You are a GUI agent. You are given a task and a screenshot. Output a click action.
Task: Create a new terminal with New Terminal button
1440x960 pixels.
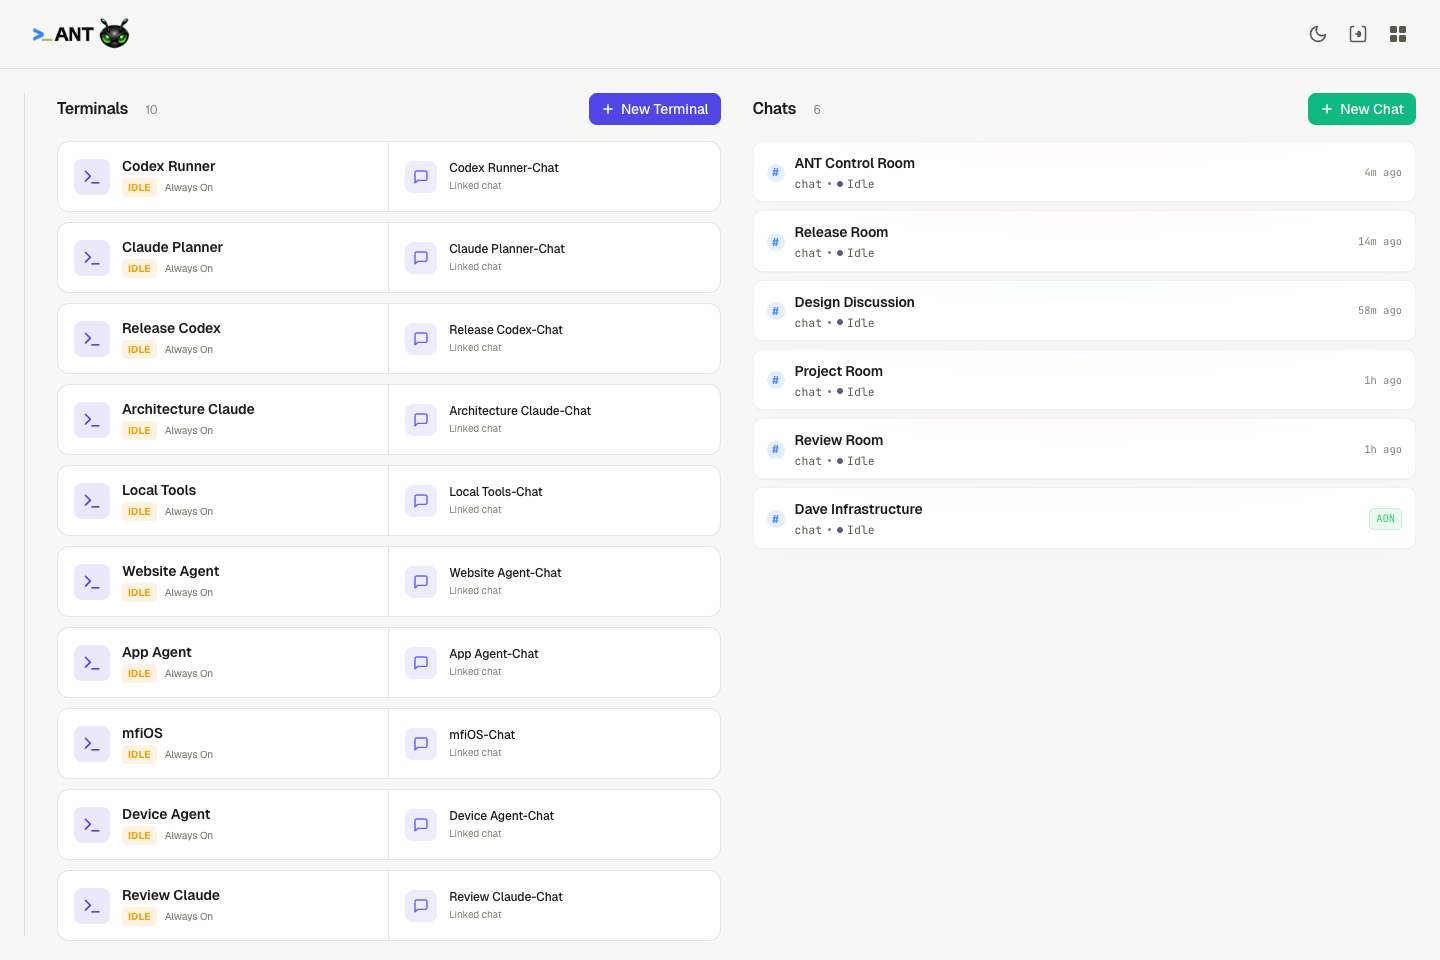click(655, 108)
